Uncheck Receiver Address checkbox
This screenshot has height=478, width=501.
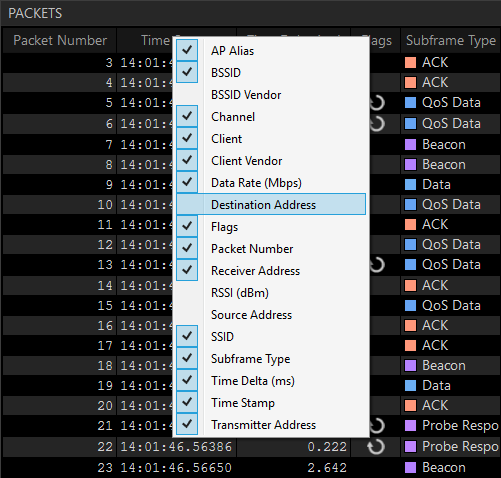pyautogui.click(x=187, y=270)
